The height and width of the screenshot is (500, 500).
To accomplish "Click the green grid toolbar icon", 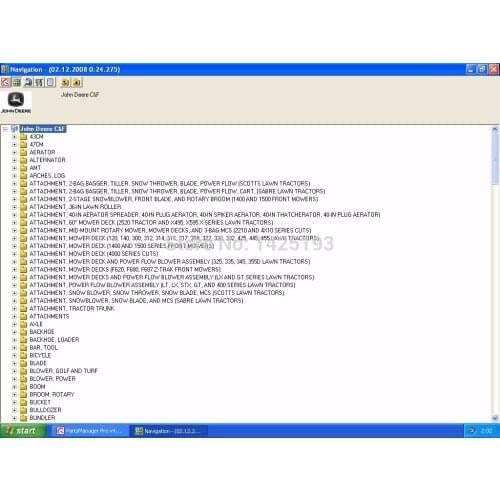I will (x=17, y=82).
